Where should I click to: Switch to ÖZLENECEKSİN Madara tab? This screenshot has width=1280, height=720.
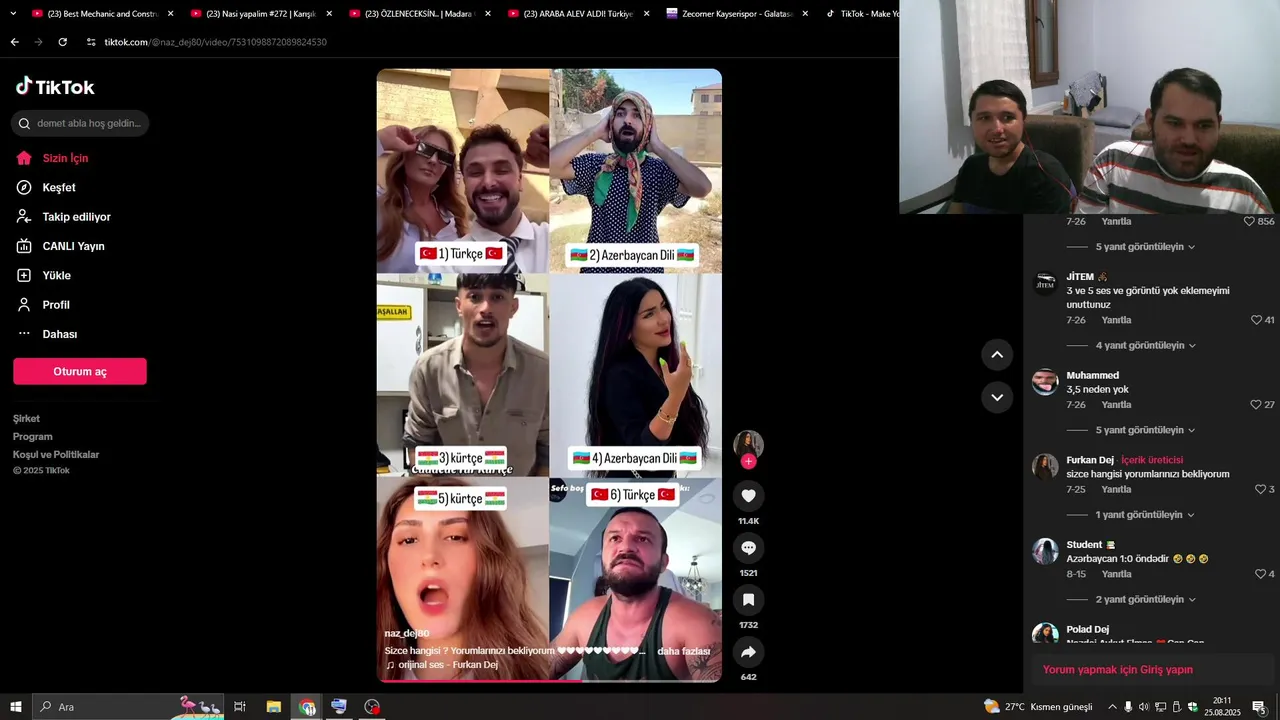coord(418,14)
